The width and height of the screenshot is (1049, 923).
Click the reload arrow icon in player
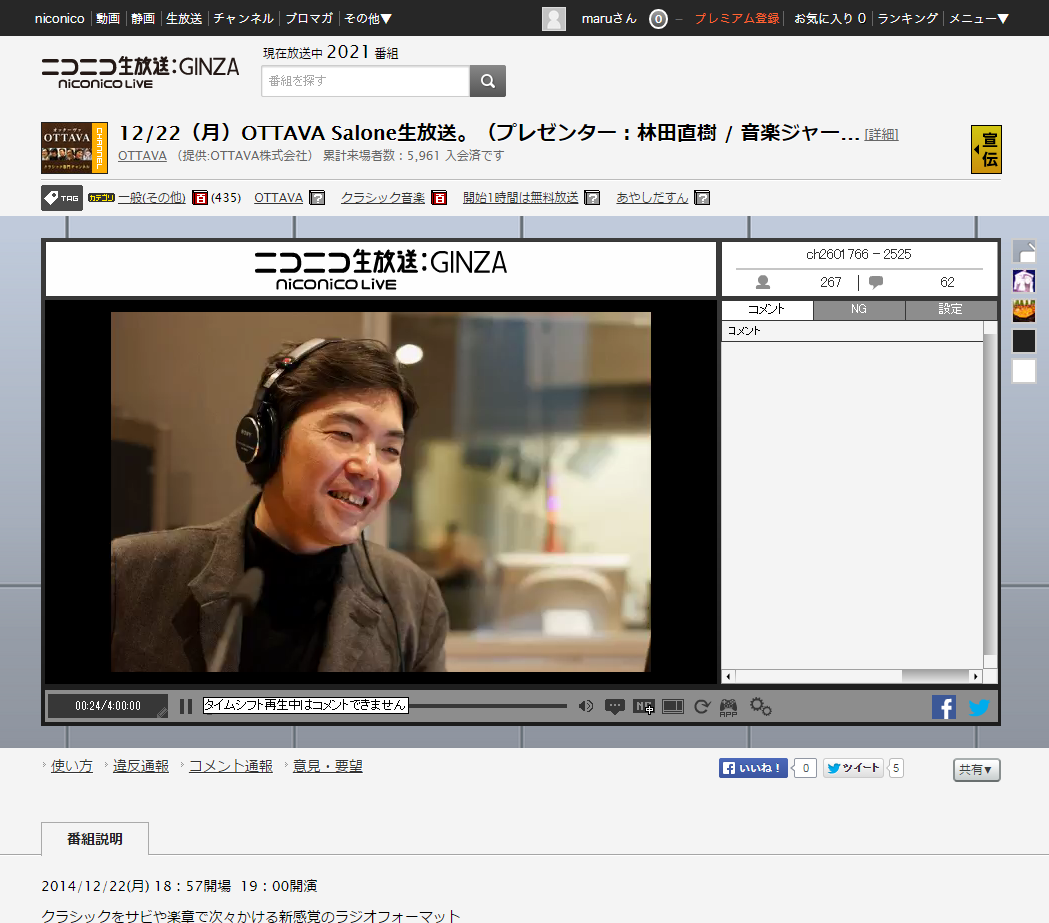click(702, 707)
